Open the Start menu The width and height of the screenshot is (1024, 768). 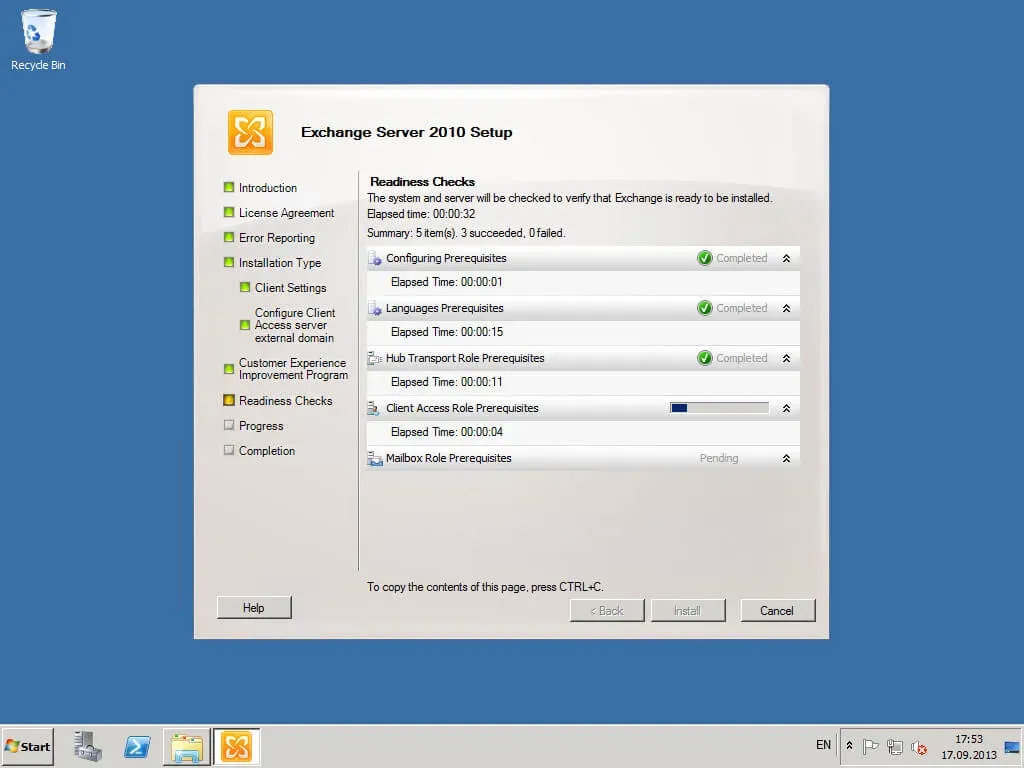27,747
